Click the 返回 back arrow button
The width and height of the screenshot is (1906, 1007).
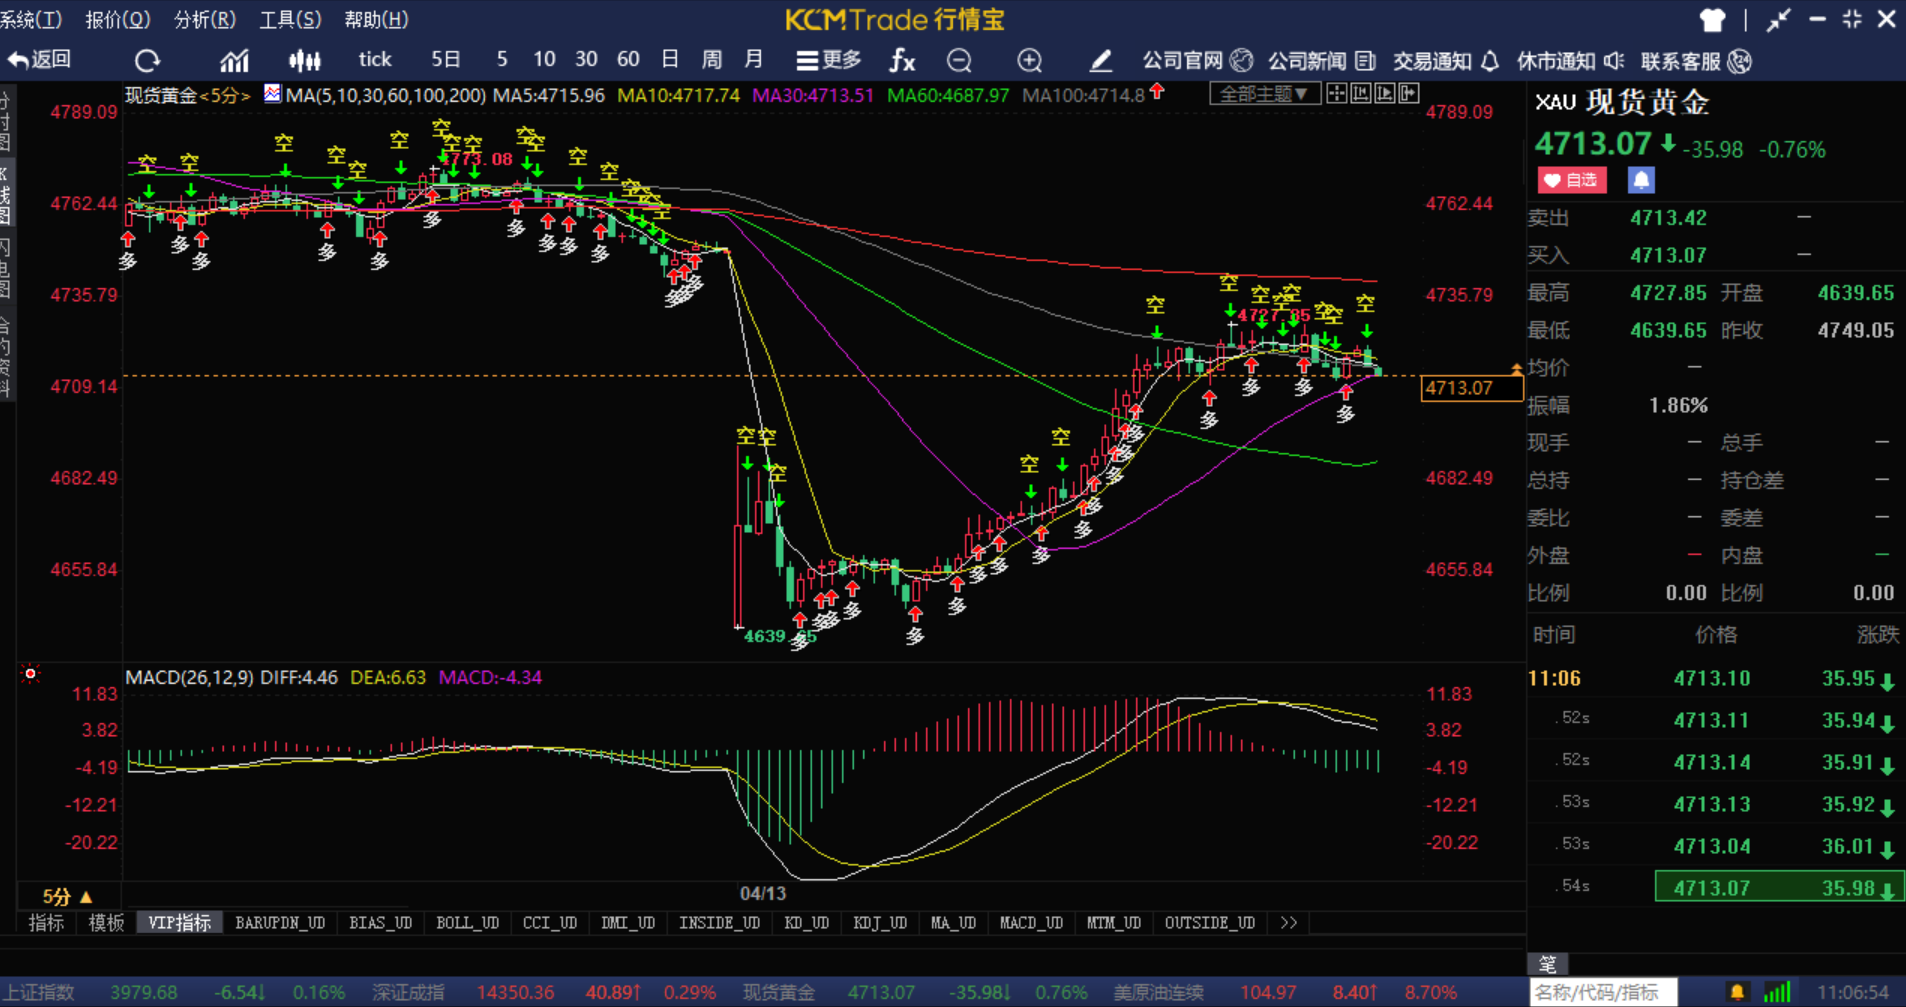coord(39,60)
